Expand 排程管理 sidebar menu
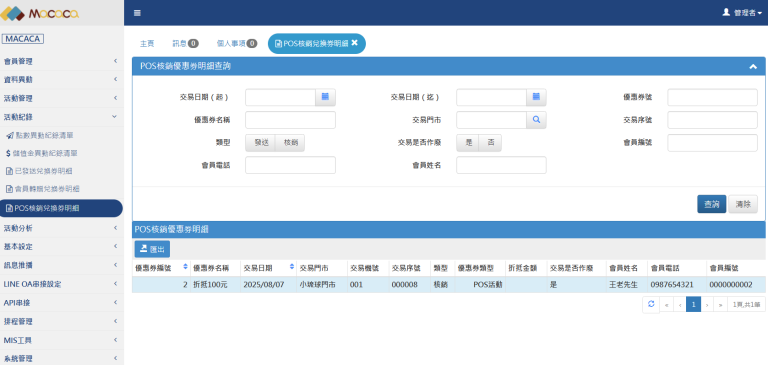Screen dimensions: 768x365 61,321
